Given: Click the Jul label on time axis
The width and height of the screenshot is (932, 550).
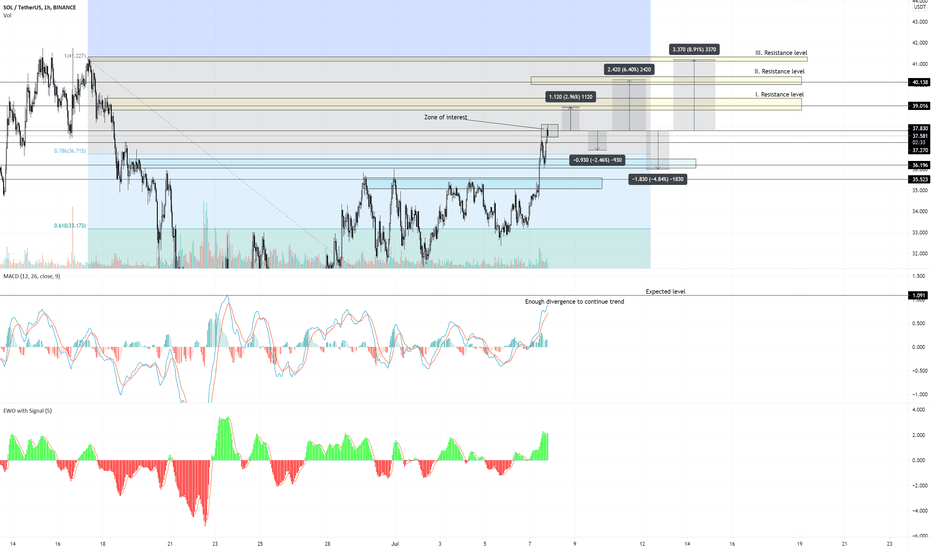Looking at the screenshot, I should coord(395,544).
